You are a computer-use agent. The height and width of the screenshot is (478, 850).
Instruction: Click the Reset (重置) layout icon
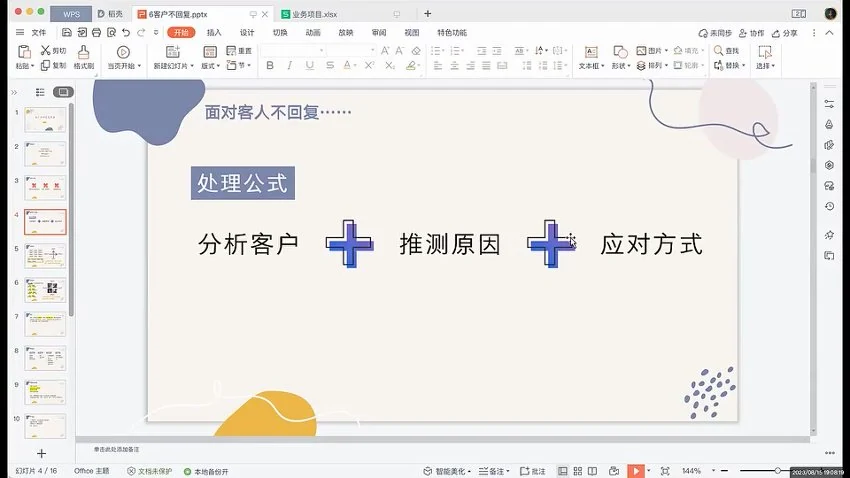[231, 50]
